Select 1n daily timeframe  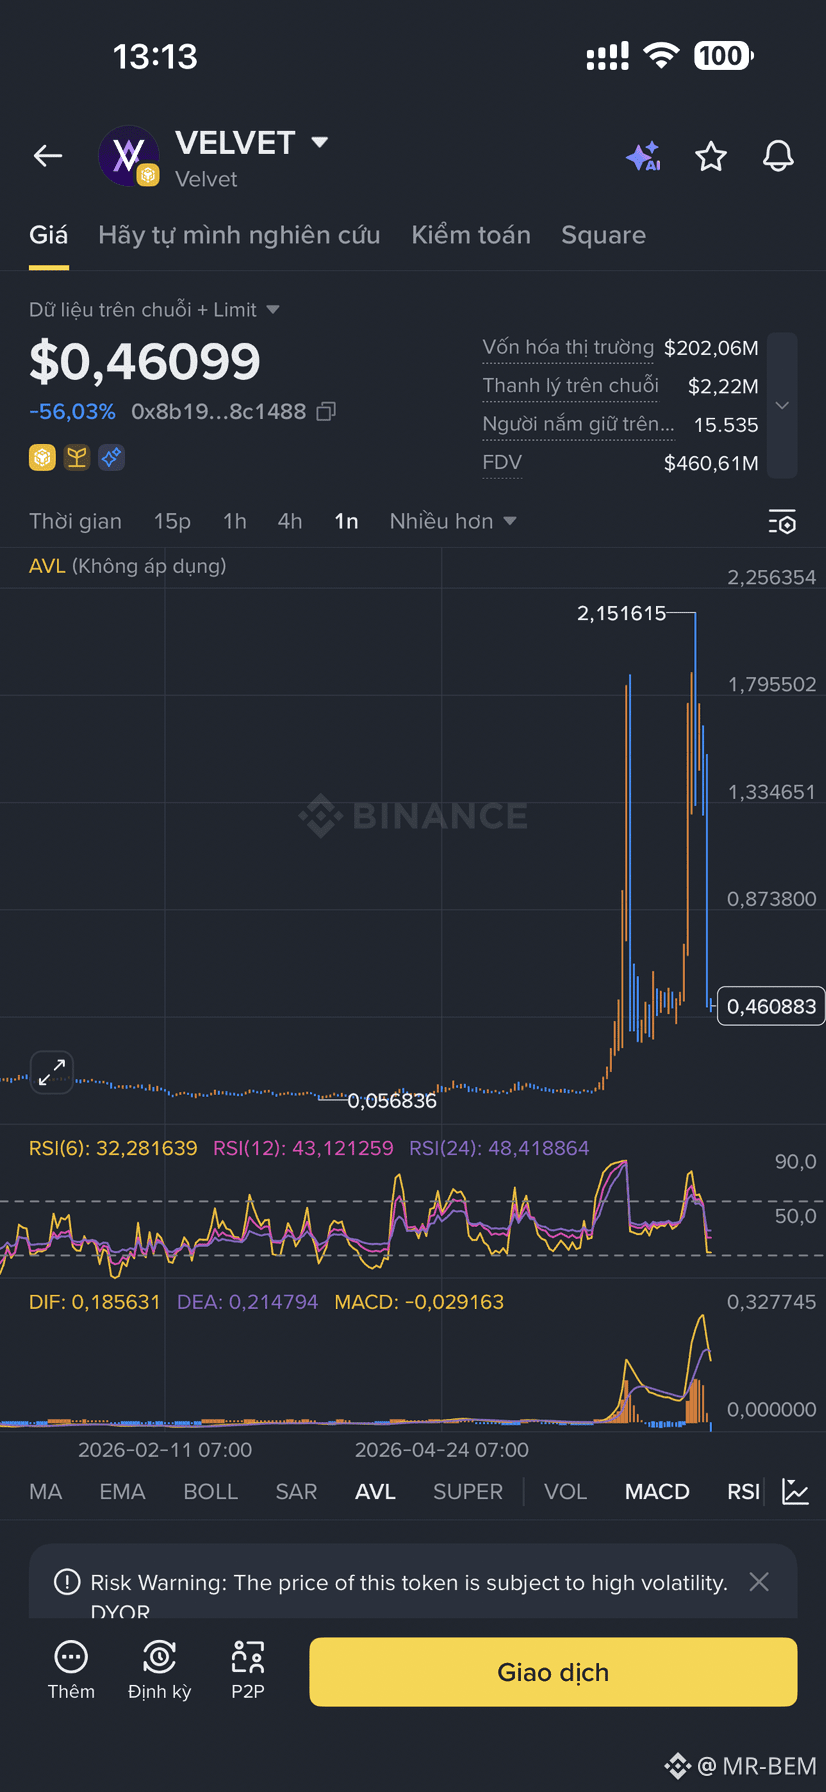point(346,521)
